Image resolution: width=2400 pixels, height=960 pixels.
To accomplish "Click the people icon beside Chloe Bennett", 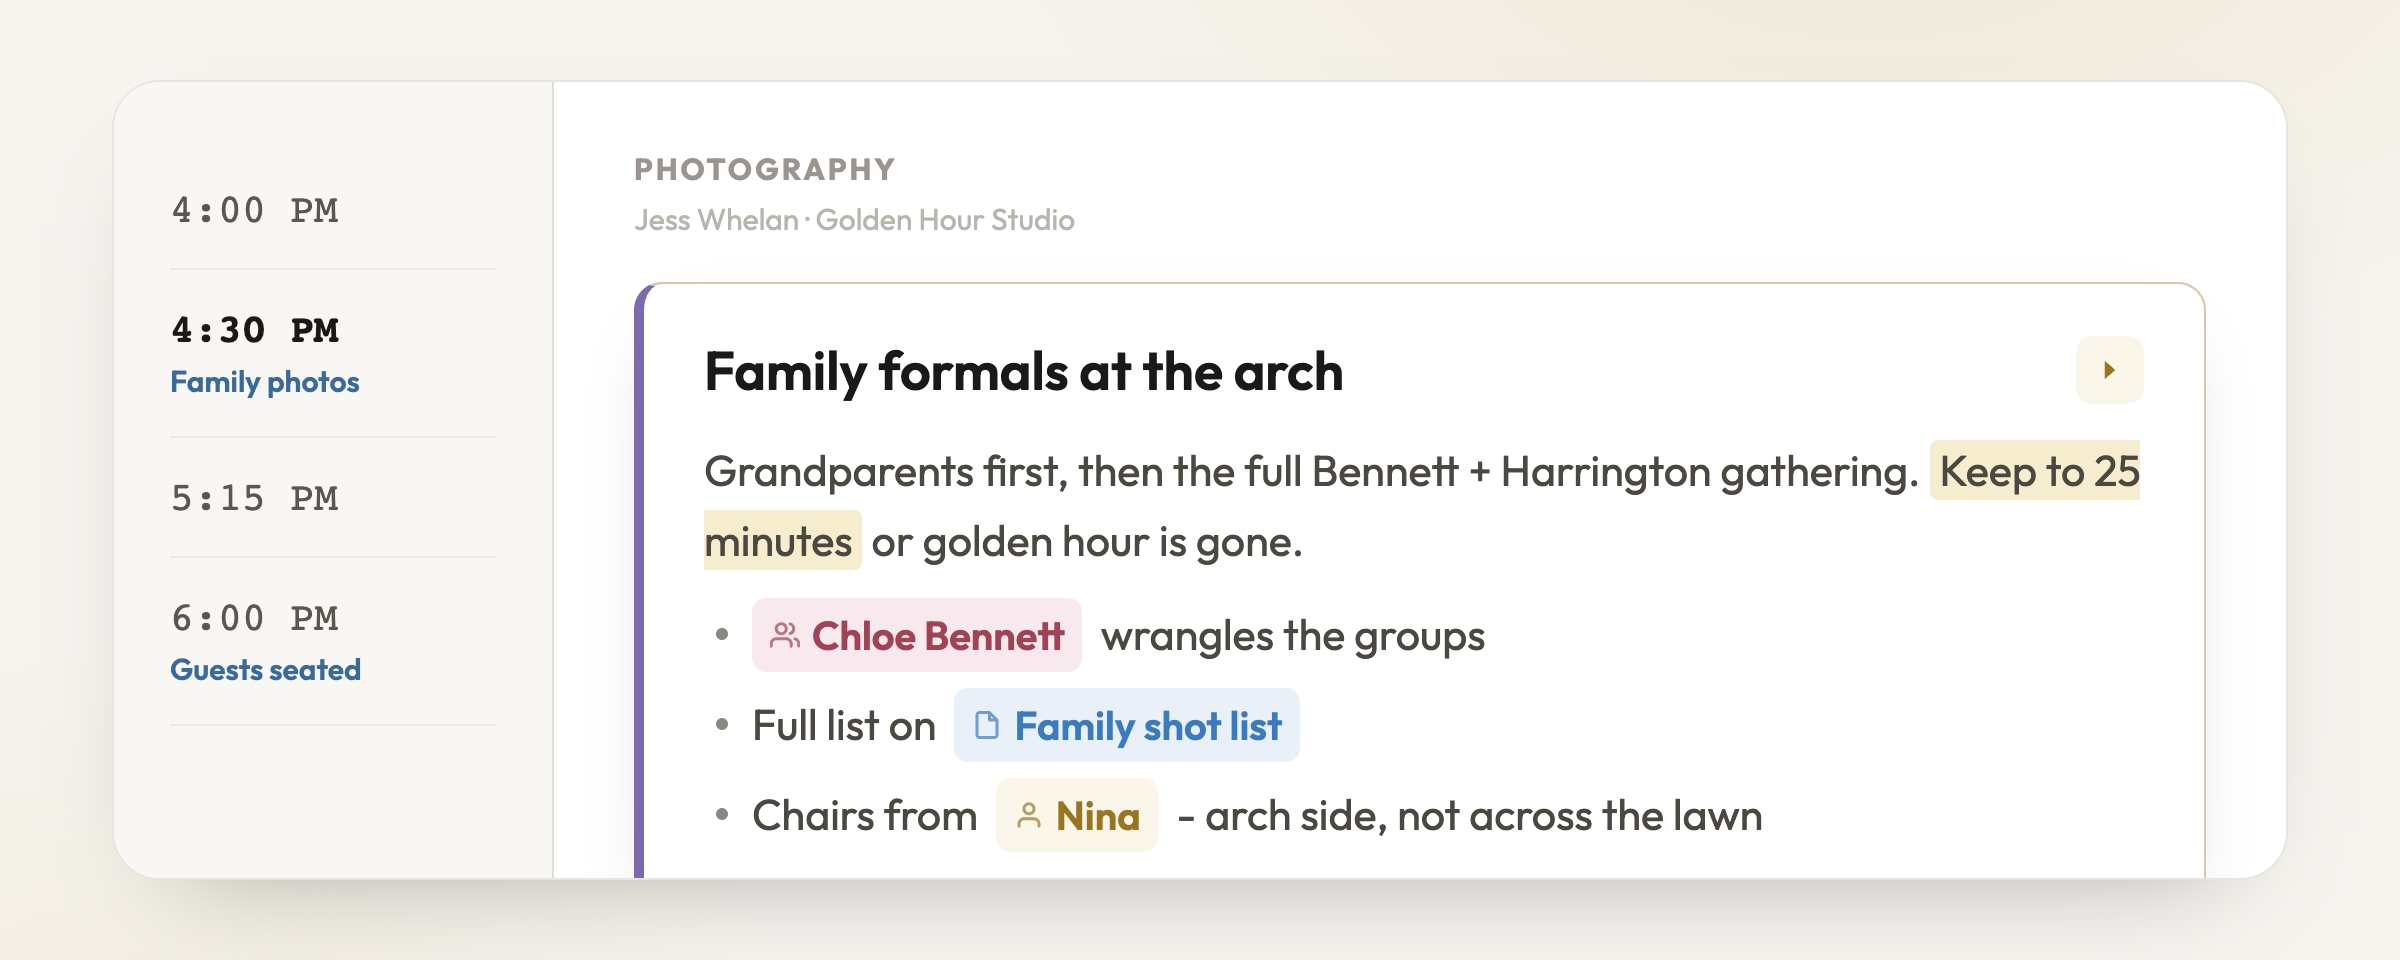I will pos(785,635).
